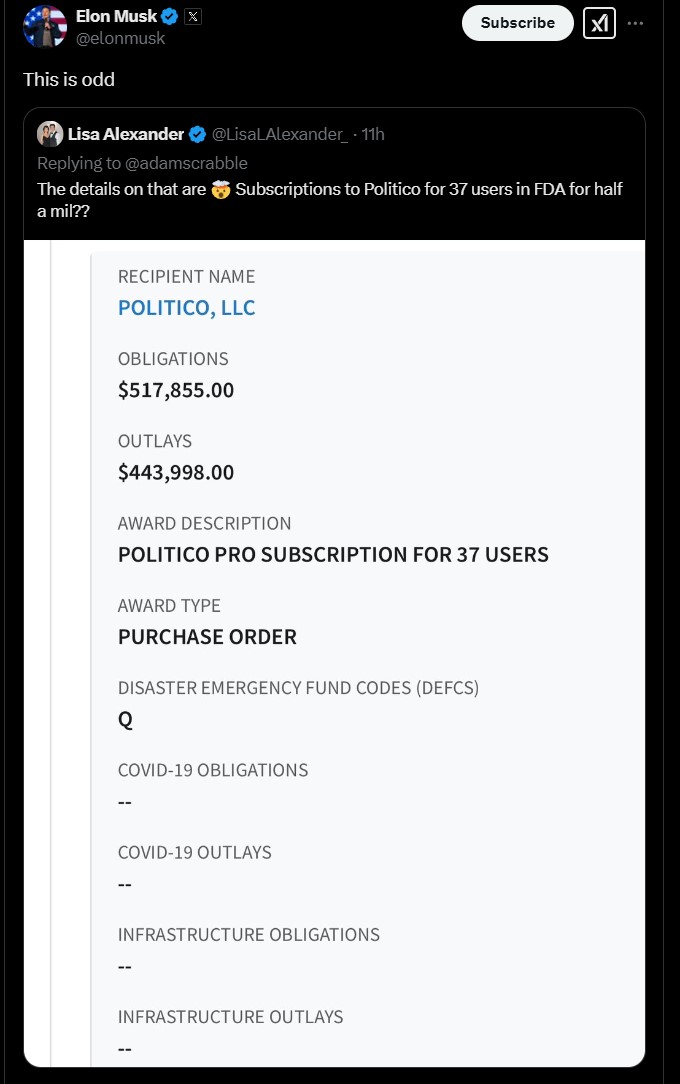The width and height of the screenshot is (680, 1084).
Task: Open the image at the $517,855.00 obligations figure
Action: (x=176, y=390)
